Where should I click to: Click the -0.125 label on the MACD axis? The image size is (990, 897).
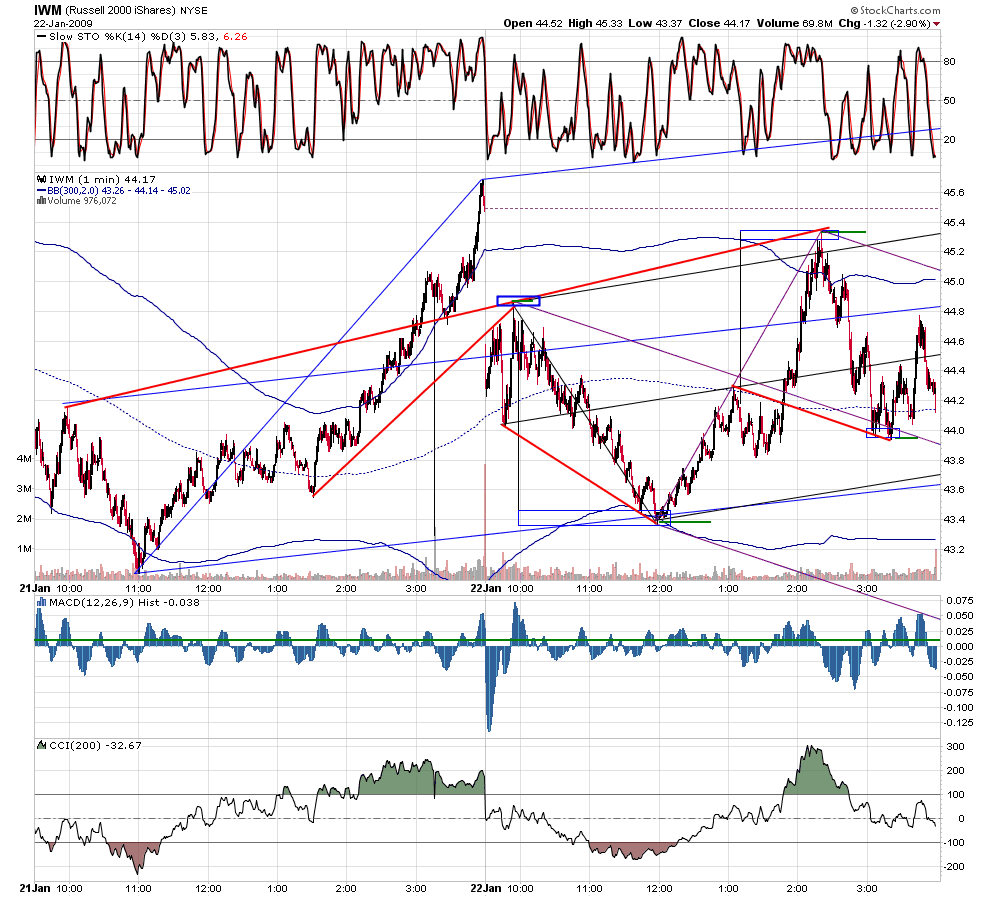[x=958, y=723]
